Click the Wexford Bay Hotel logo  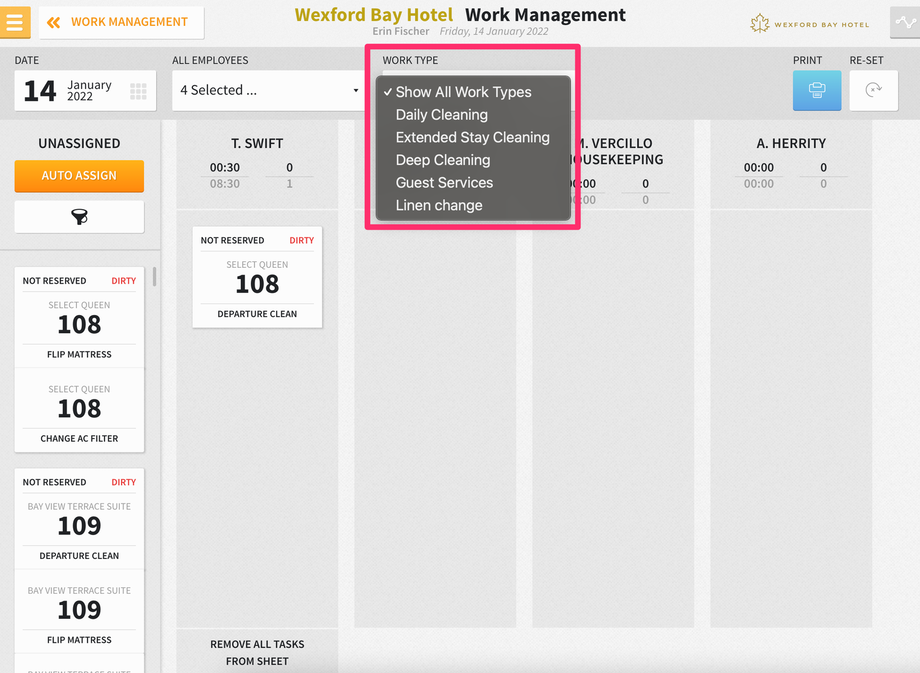(809, 23)
